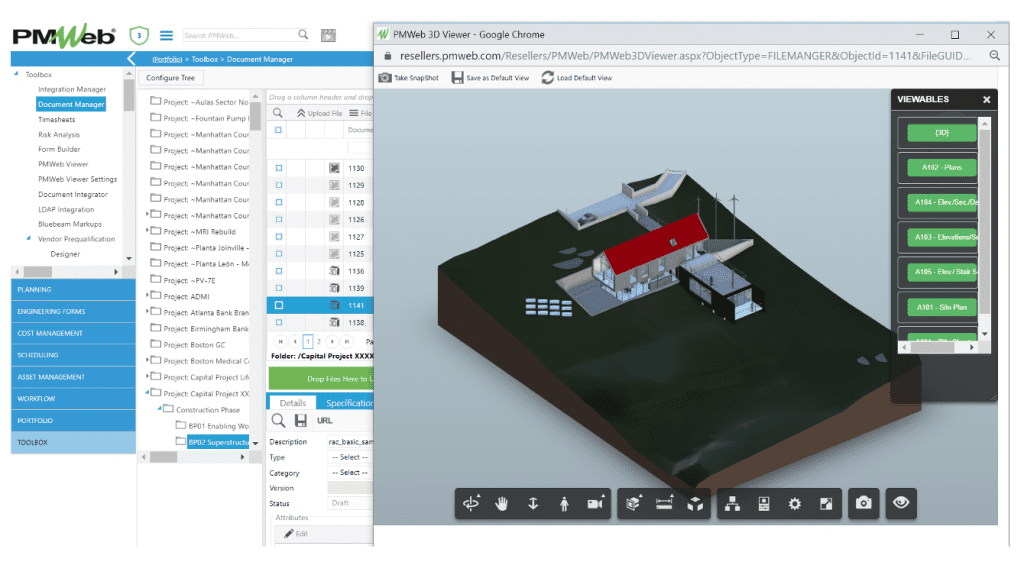Screen dimensions: 1024x565
Task: Expand Project: Atlanta Bank Branch node
Action: point(147,312)
